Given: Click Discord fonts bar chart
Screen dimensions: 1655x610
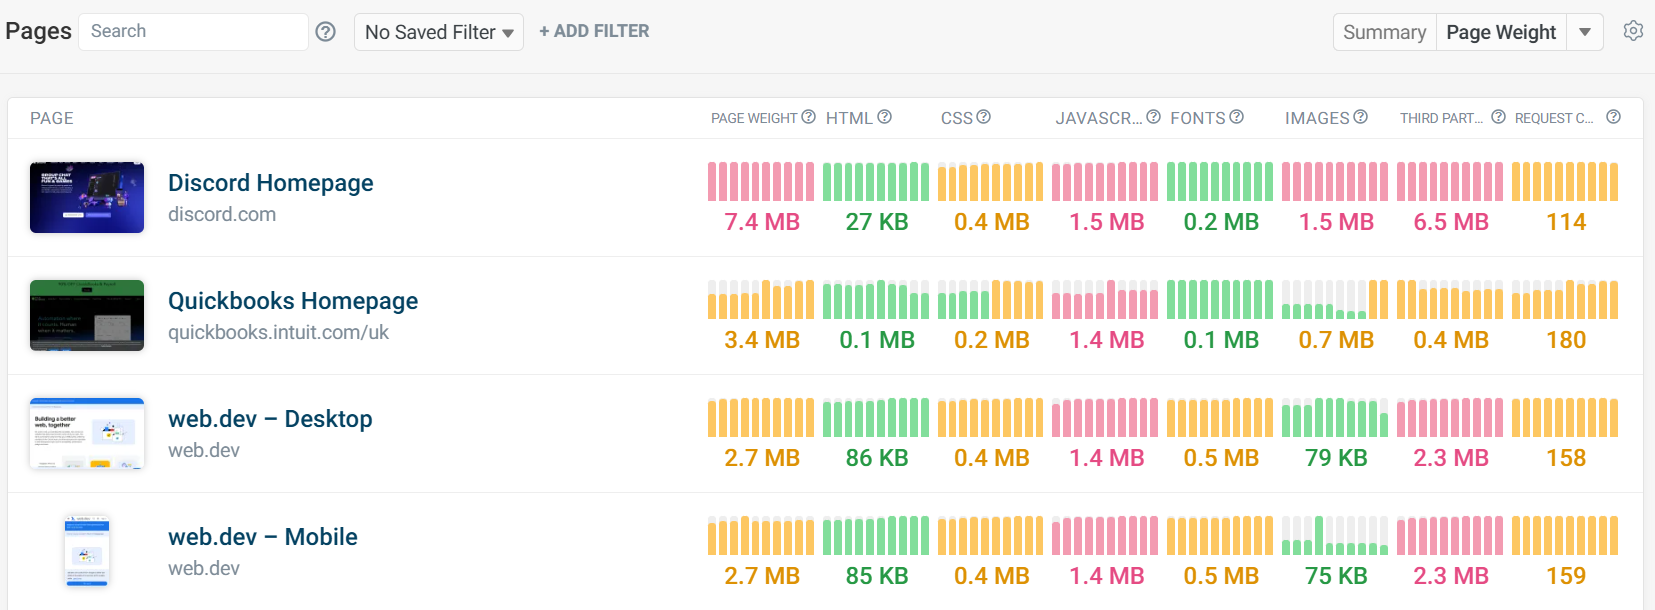Looking at the screenshot, I should (1220, 182).
